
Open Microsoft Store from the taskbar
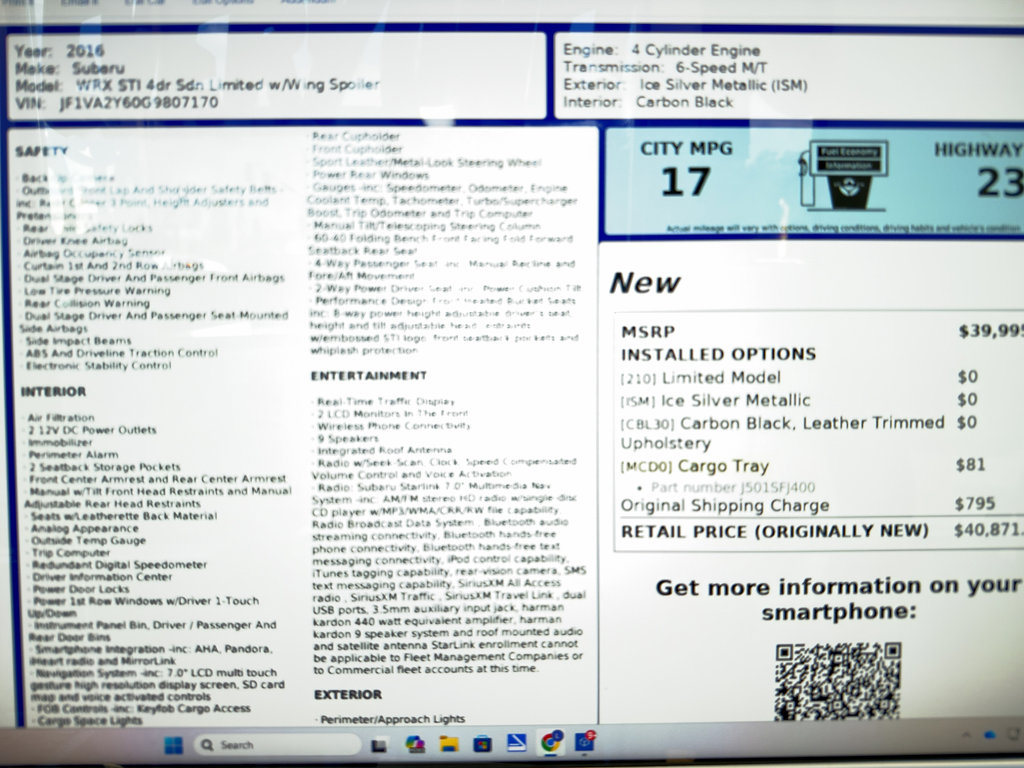click(483, 744)
